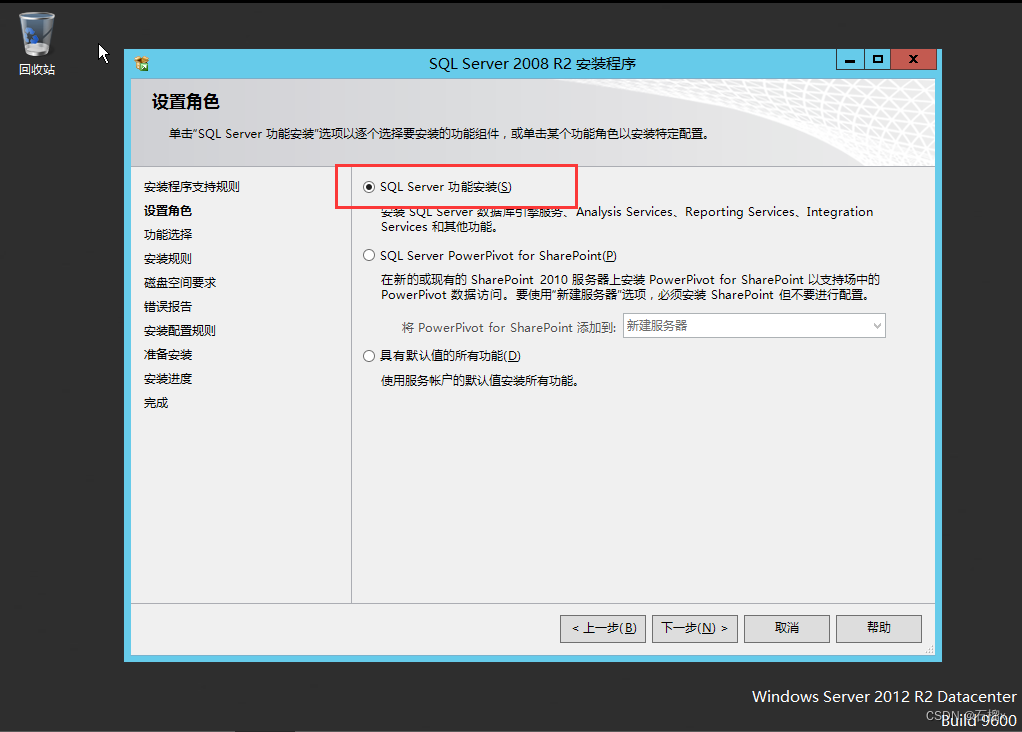Select 完成 step in sidebar
Image resolution: width=1022 pixels, height=732 pixels.
(x=156, y=403)
